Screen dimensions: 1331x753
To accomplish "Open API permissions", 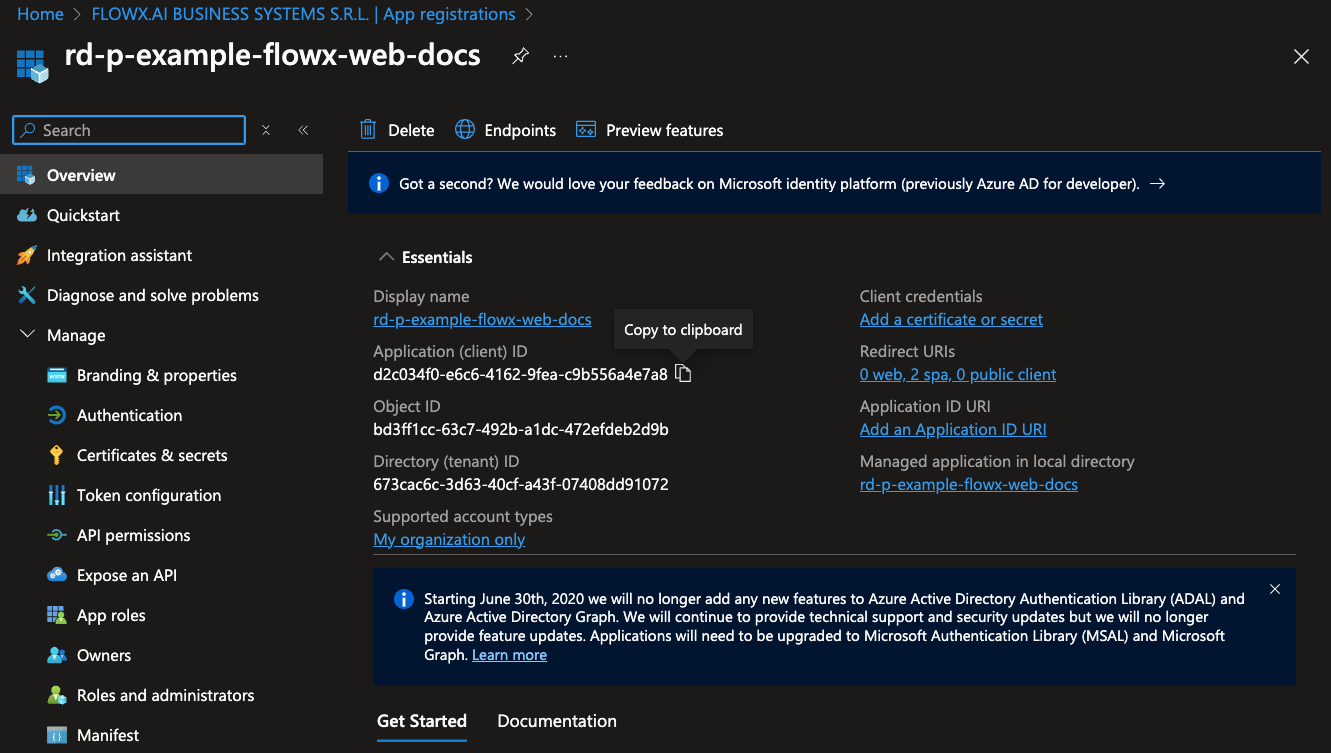I will [133, 535].
